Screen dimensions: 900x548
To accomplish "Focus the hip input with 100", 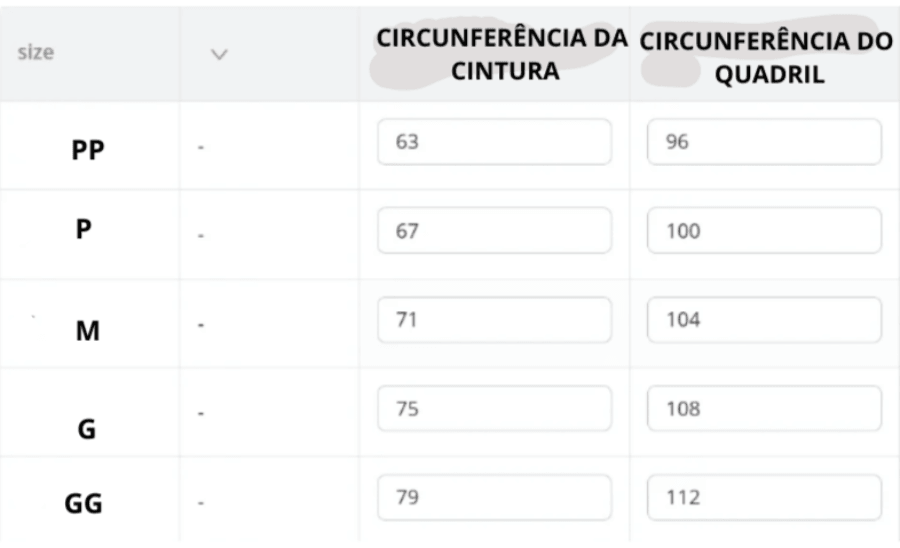I will pos(764,231).
